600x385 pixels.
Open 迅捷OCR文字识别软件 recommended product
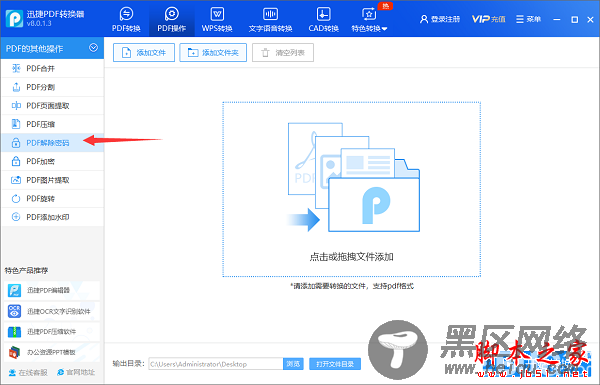pyautogui.click(x=52, y=311)
